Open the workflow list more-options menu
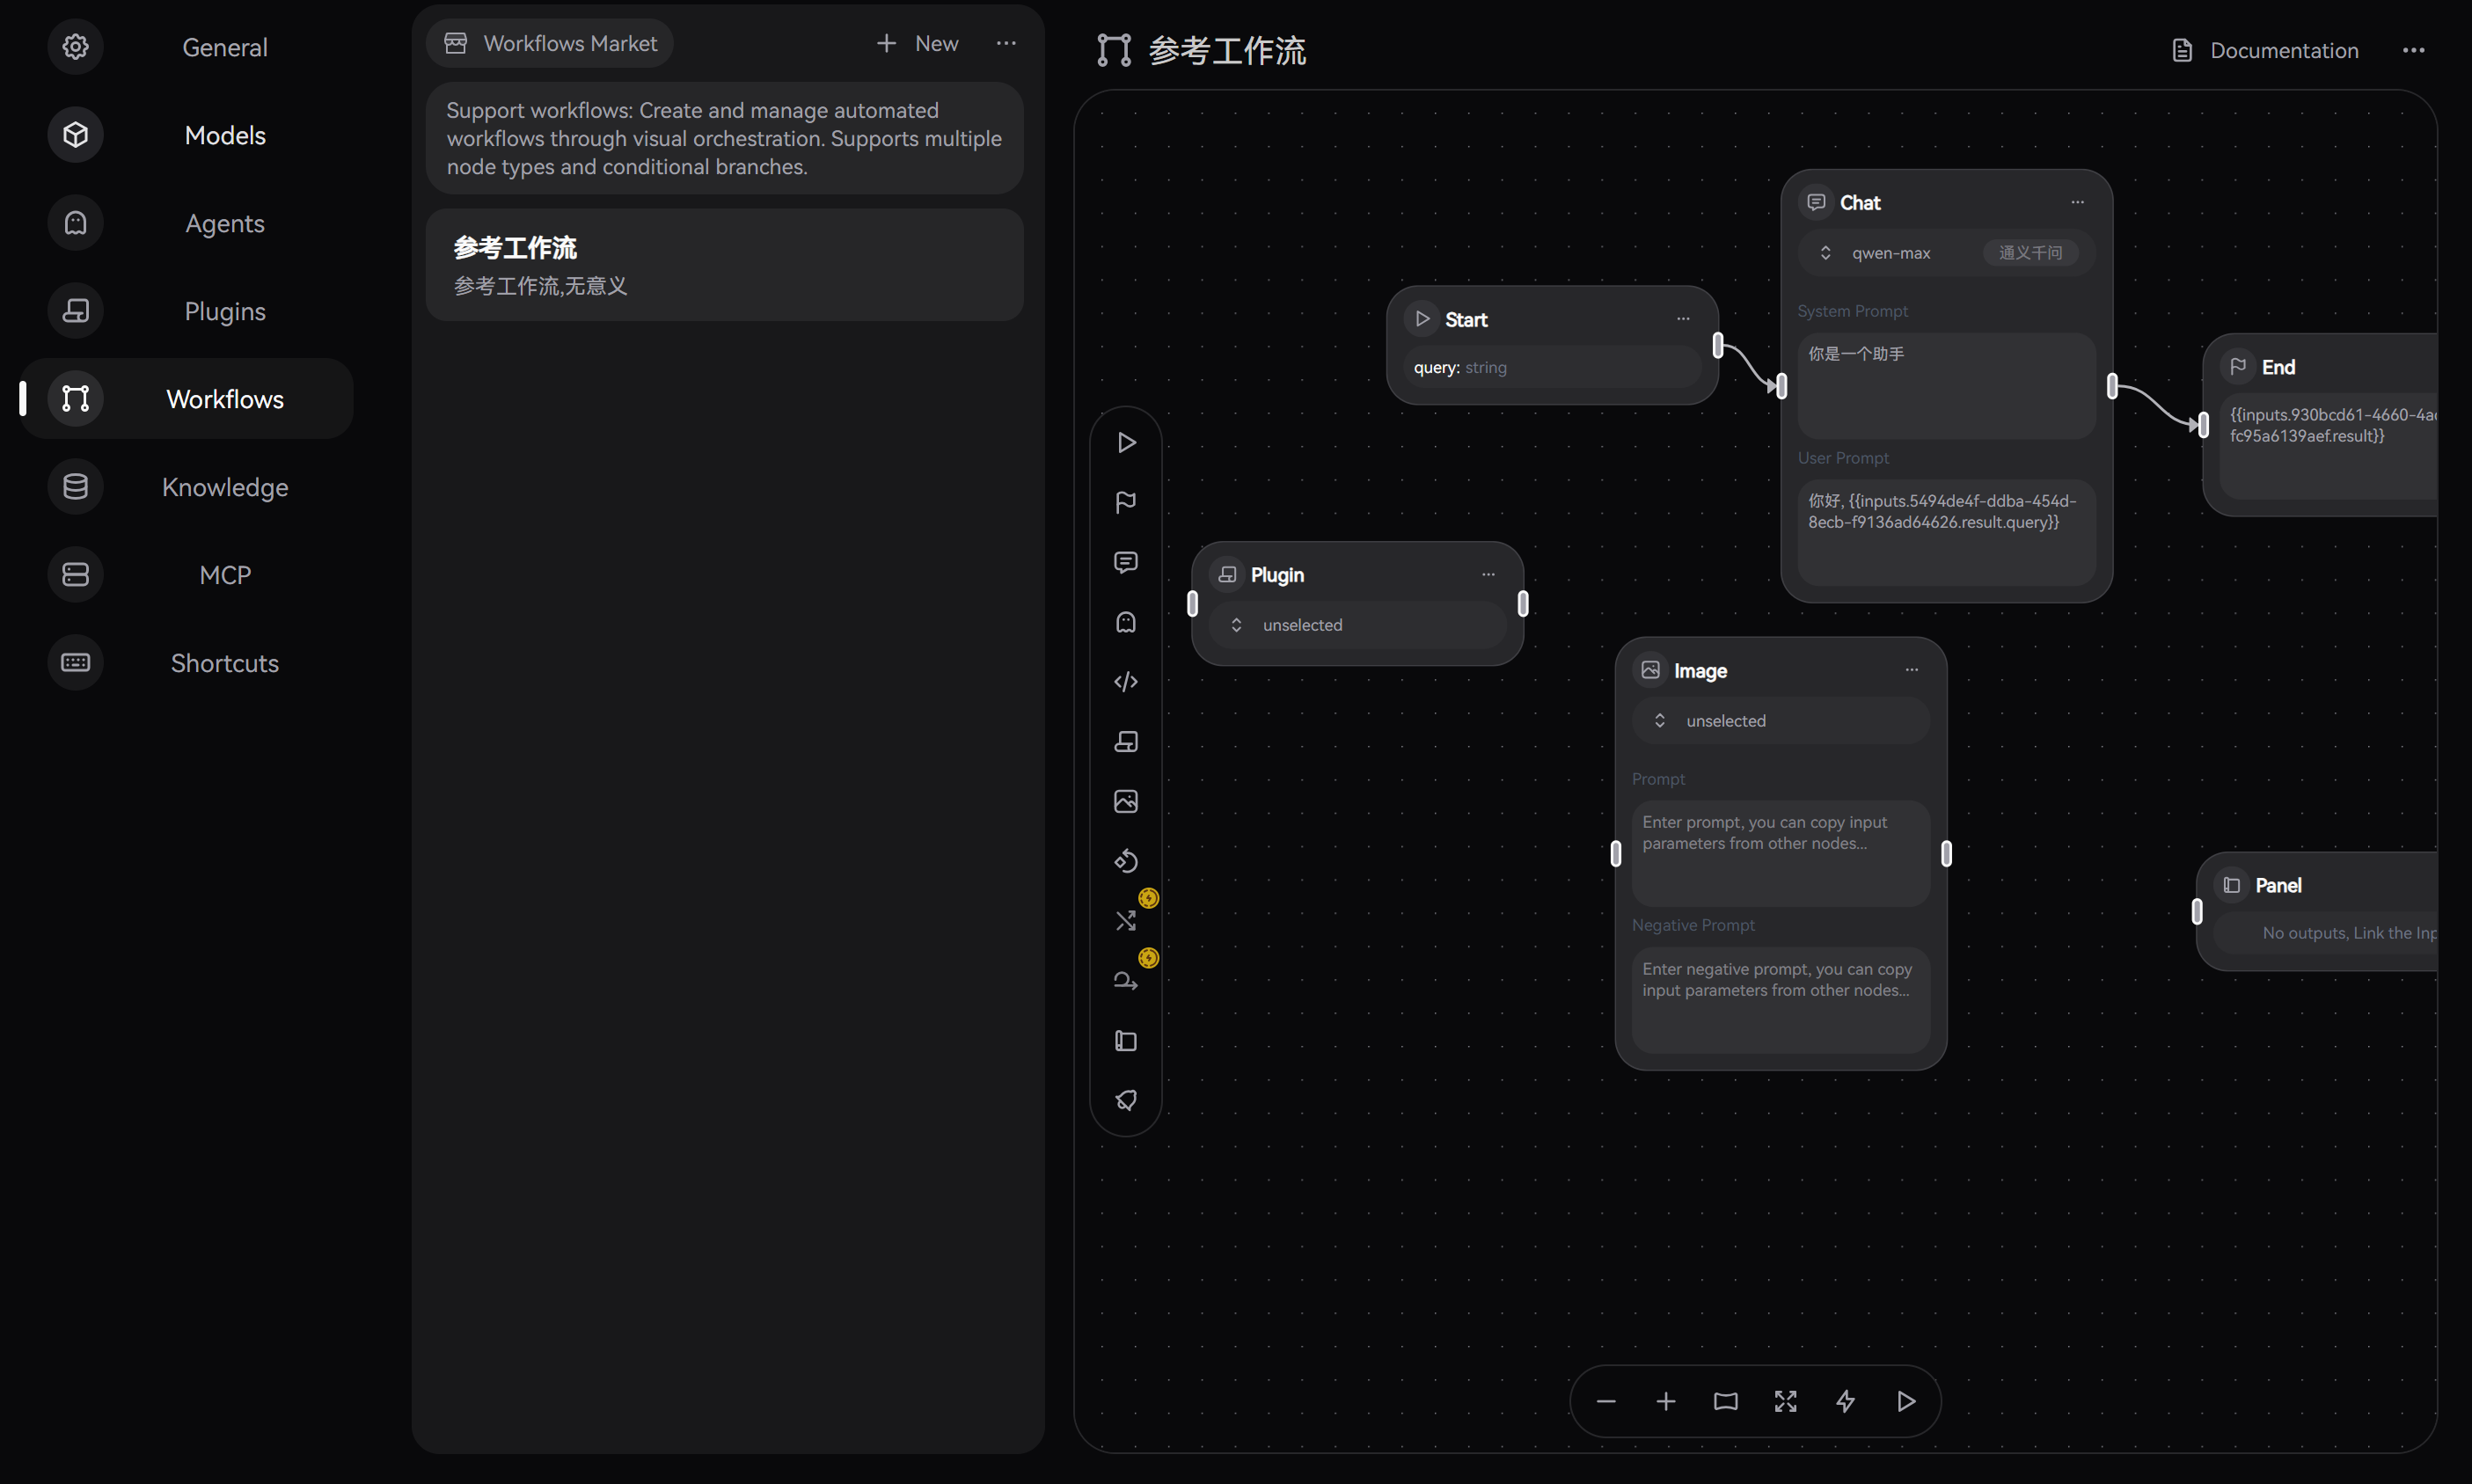The height and width of the screenshot is (1484, 2472). [1006, 43]
